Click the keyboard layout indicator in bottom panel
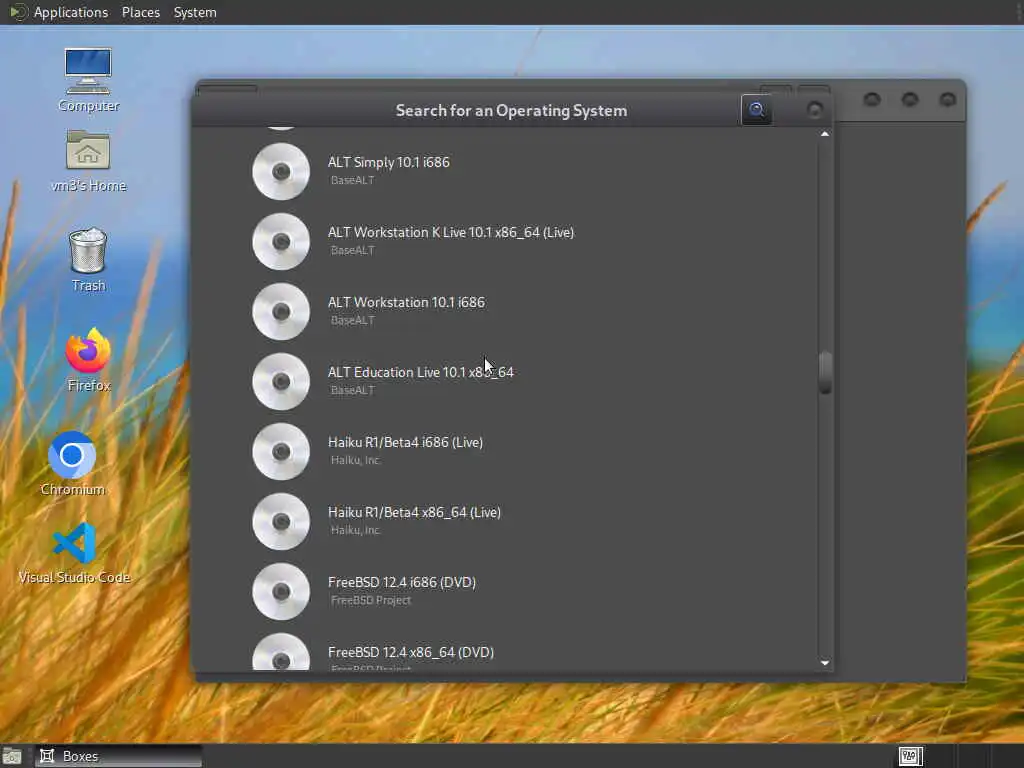 (910, 756)
